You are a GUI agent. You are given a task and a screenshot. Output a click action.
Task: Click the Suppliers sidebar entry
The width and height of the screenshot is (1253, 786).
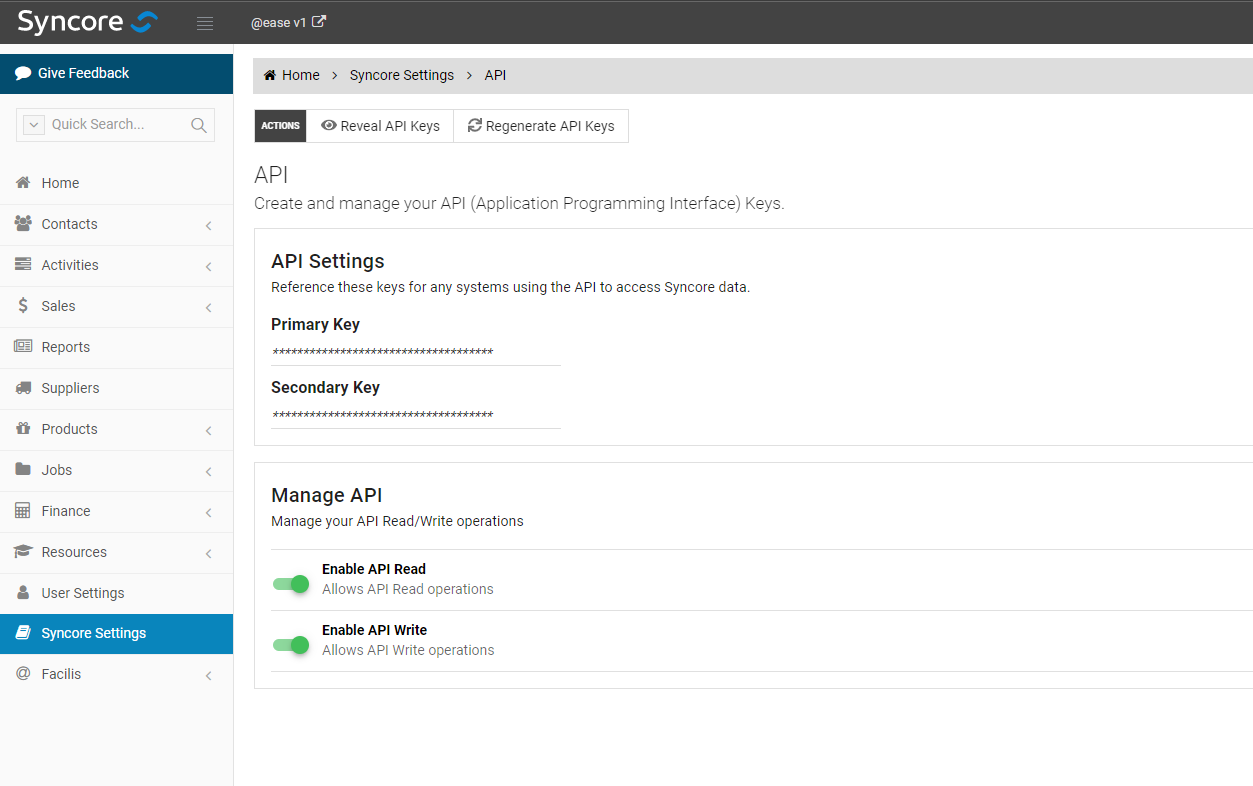point(71,388)
